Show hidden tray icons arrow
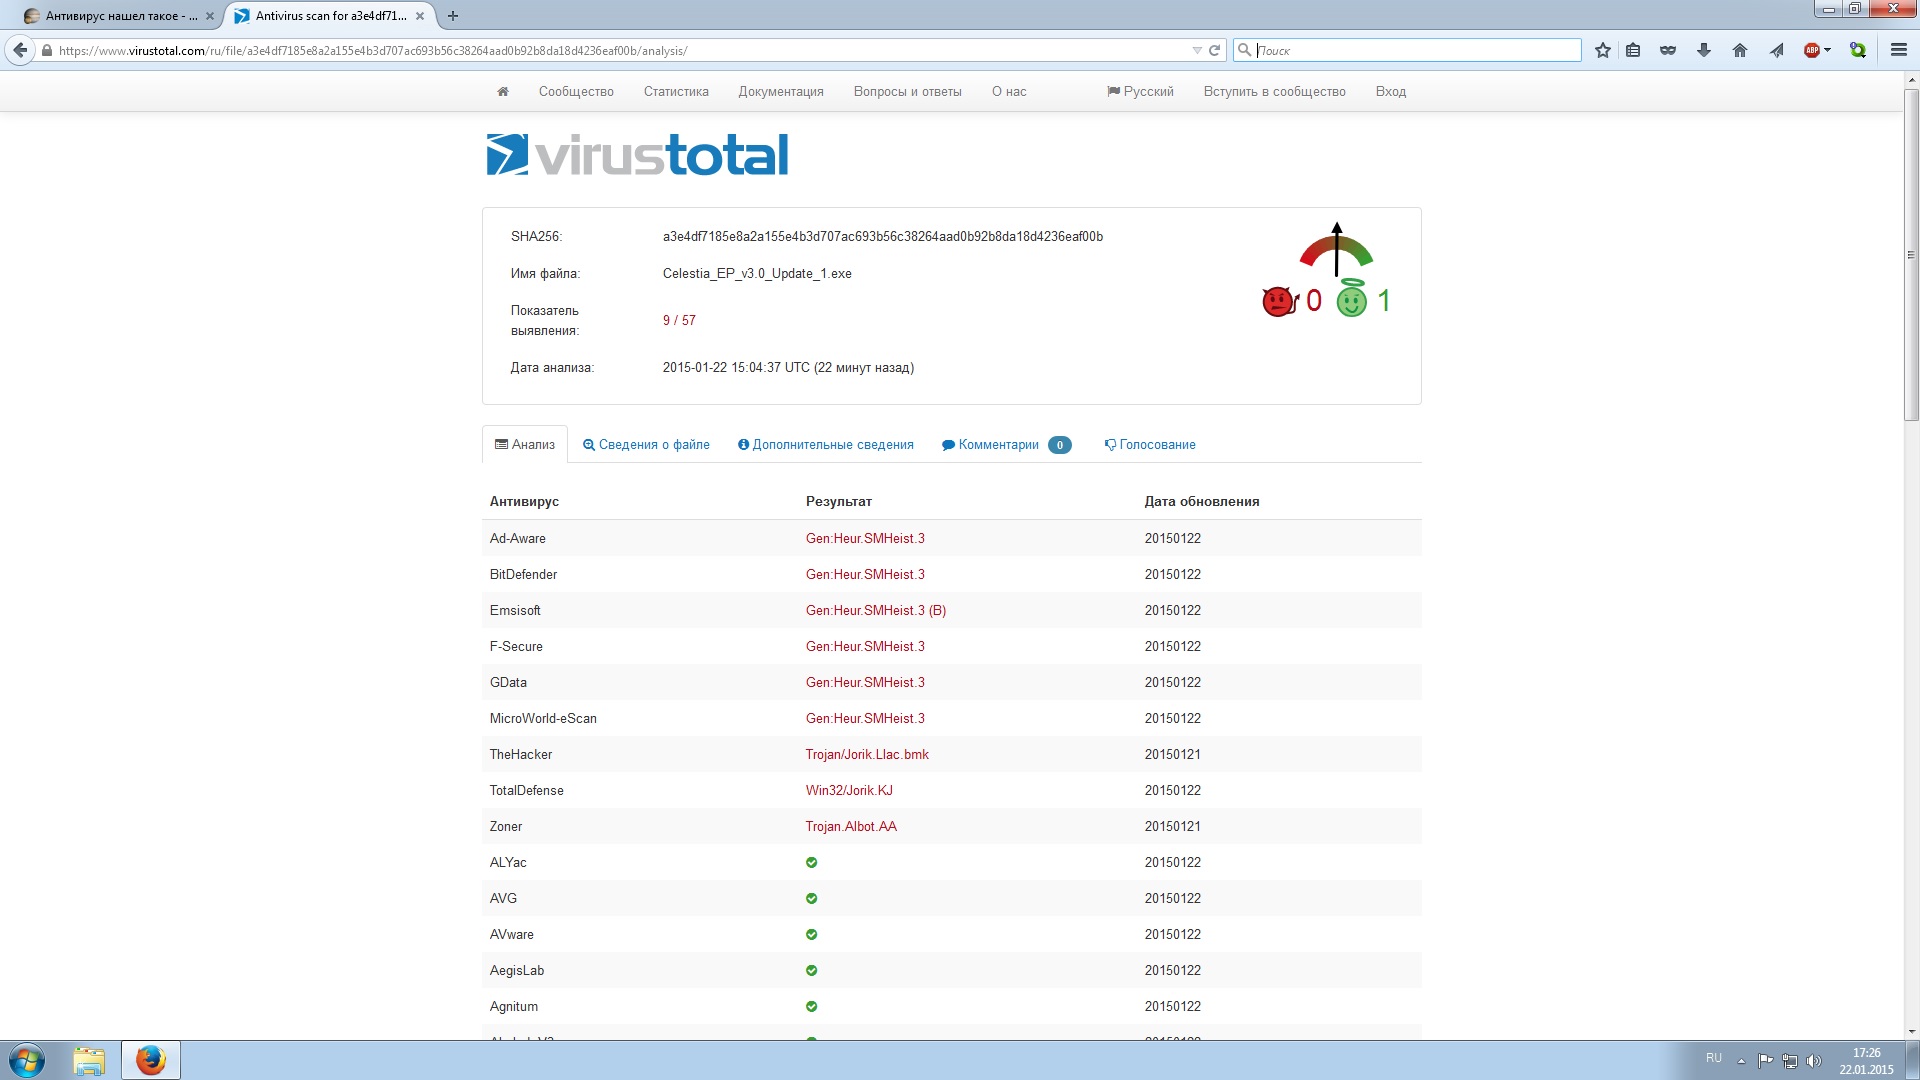This screenshot has width=1920, height=1080. (1741, 1061)
